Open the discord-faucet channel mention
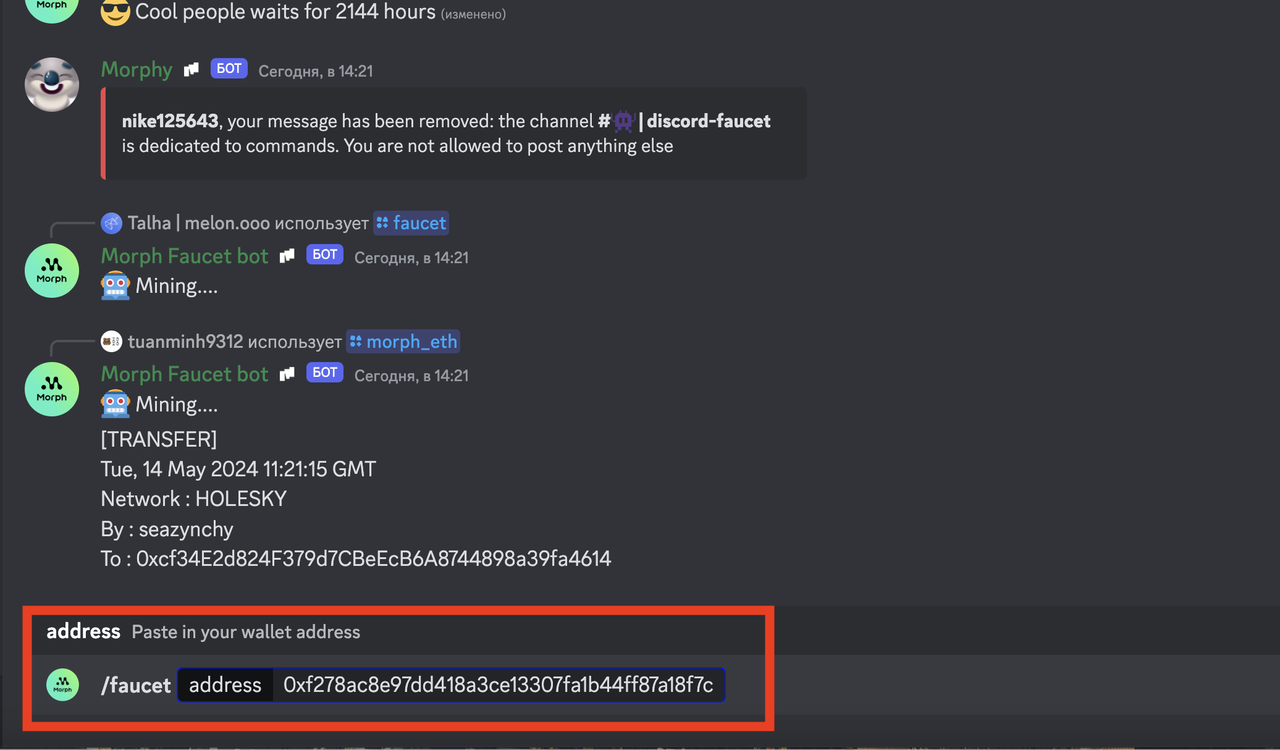Viewport: 1280px width, 750px height. (686, 121)
